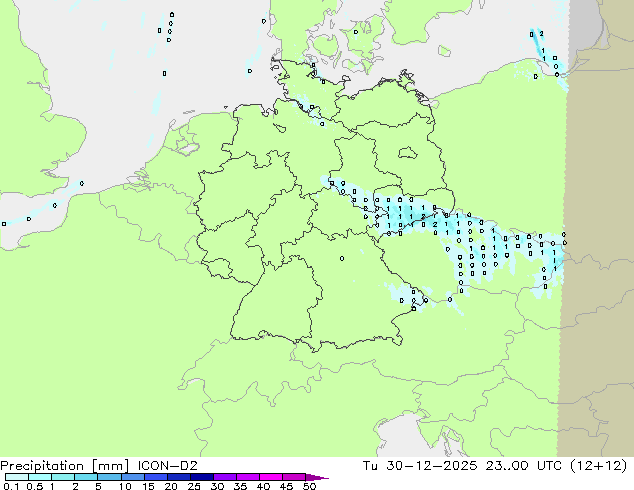Click the '(12+12)' forecast run label
Viewport: 634px width, 490px height.
coord(599,466)
